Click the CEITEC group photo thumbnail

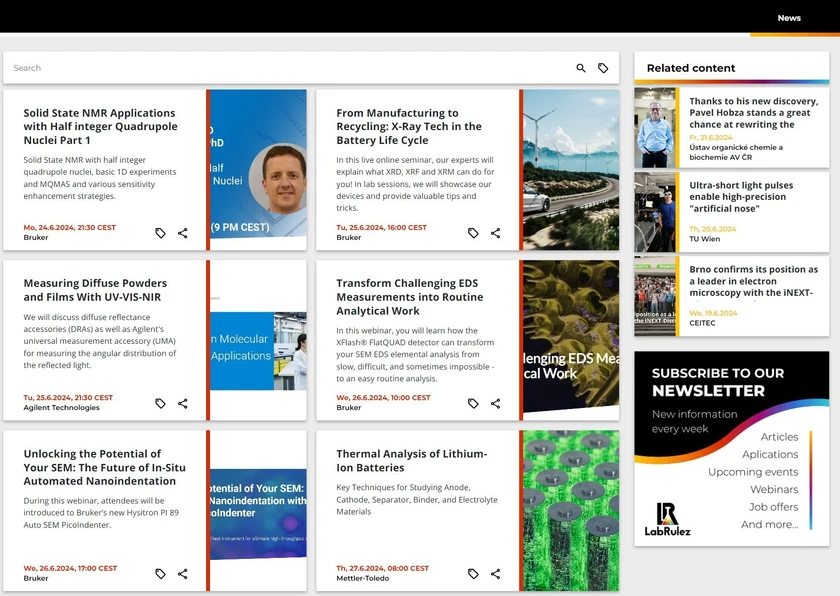[655, 296]
